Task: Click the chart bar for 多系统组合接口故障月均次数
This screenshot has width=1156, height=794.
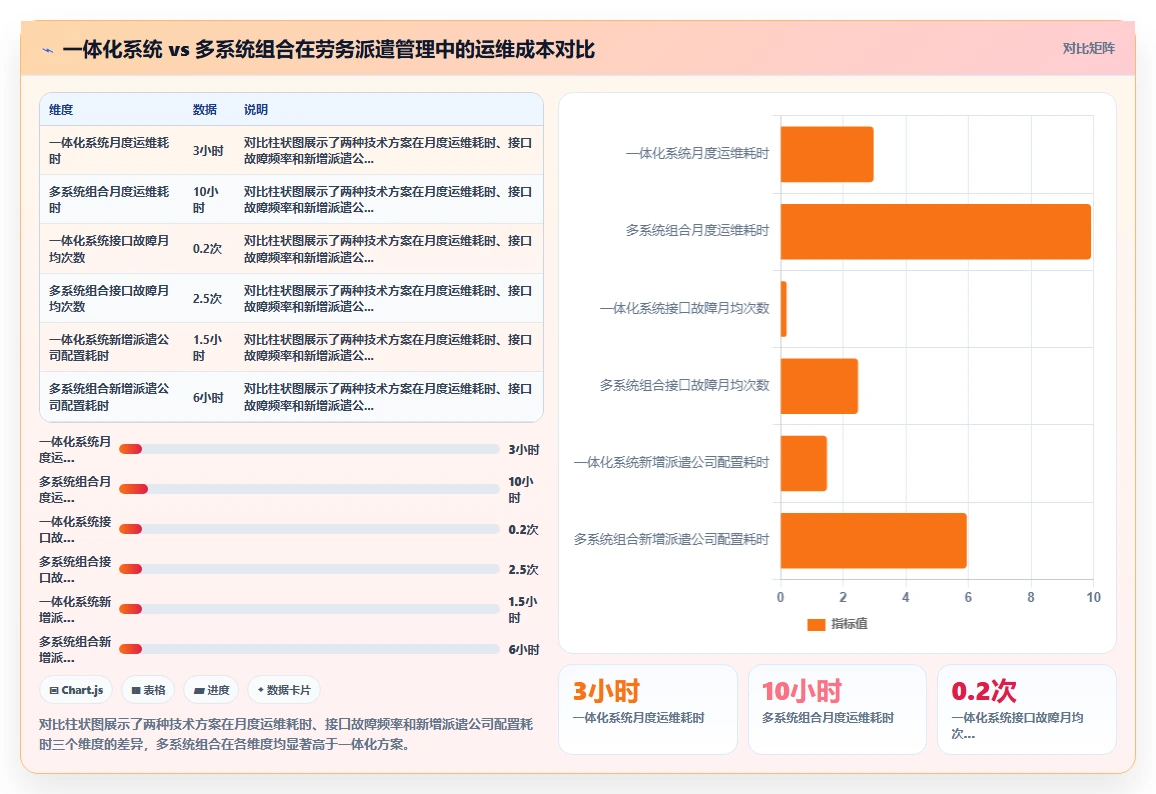Action: pos(819,386)
